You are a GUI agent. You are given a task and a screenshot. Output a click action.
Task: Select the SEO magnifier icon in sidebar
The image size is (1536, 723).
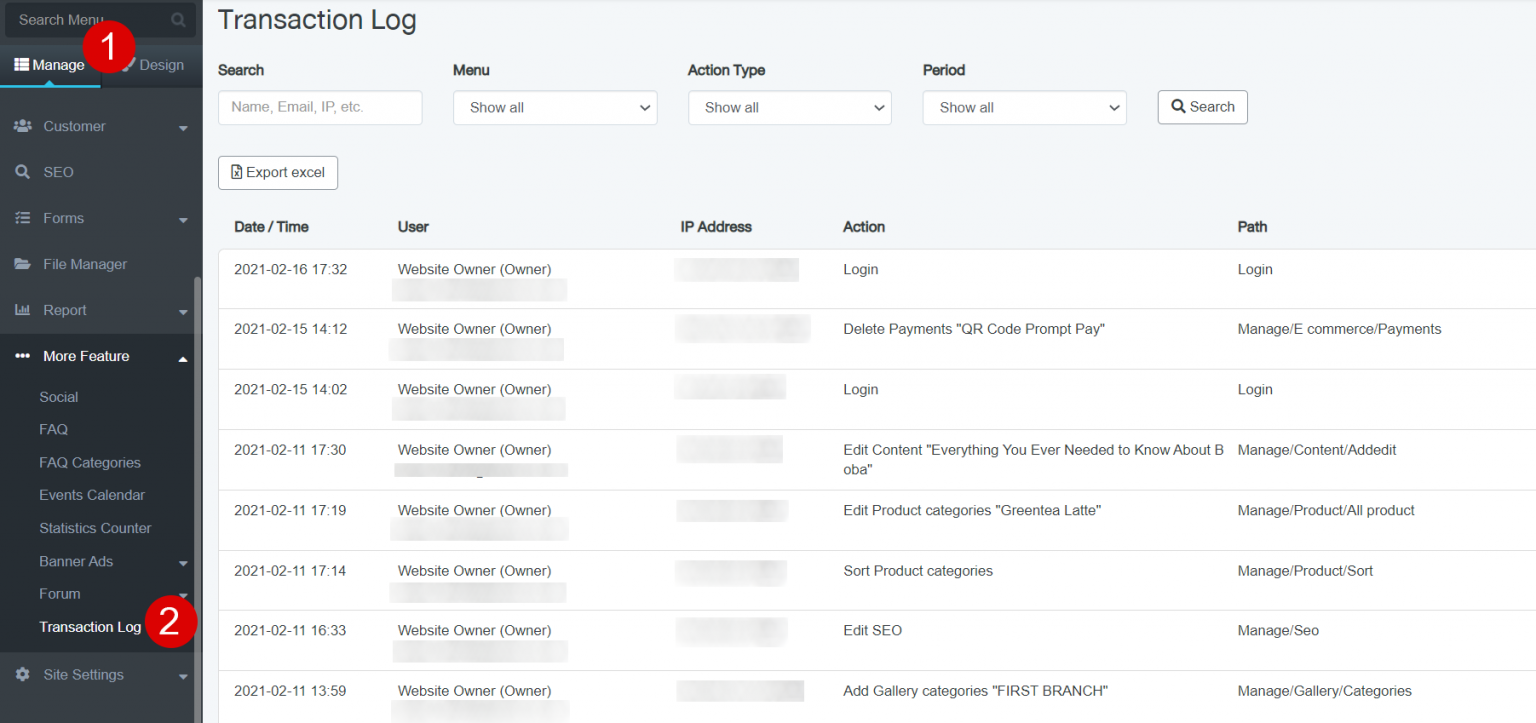pyautogui.click(x=23, y=172)
